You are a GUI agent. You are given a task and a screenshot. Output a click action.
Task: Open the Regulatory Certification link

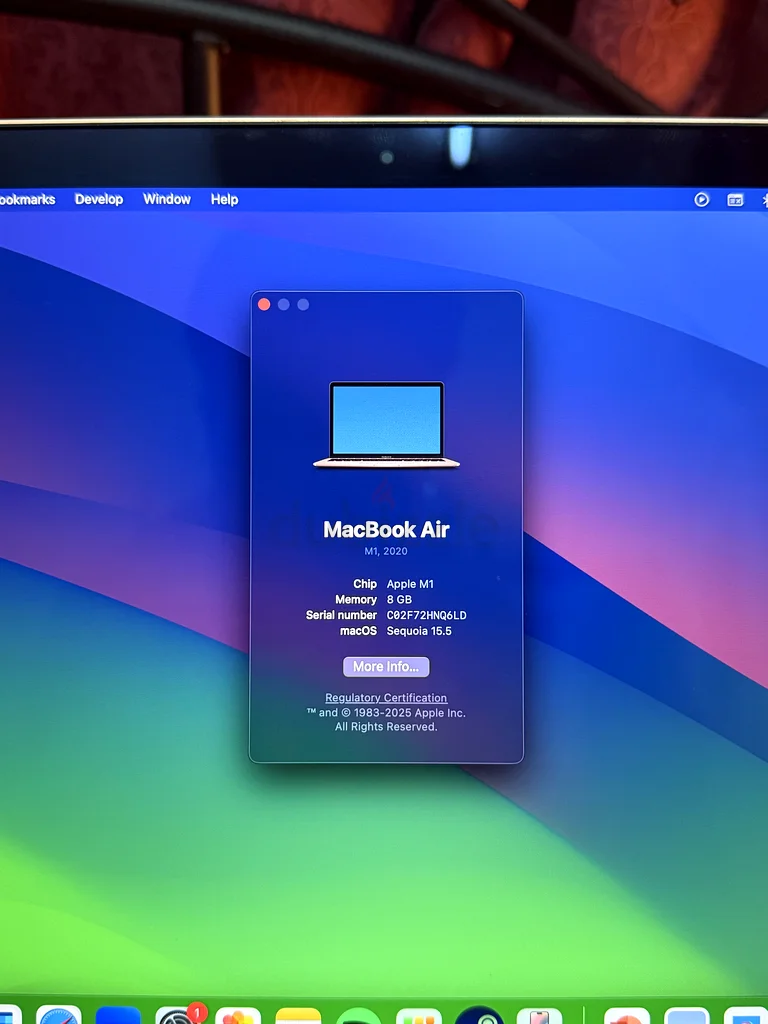pos(386,698)
